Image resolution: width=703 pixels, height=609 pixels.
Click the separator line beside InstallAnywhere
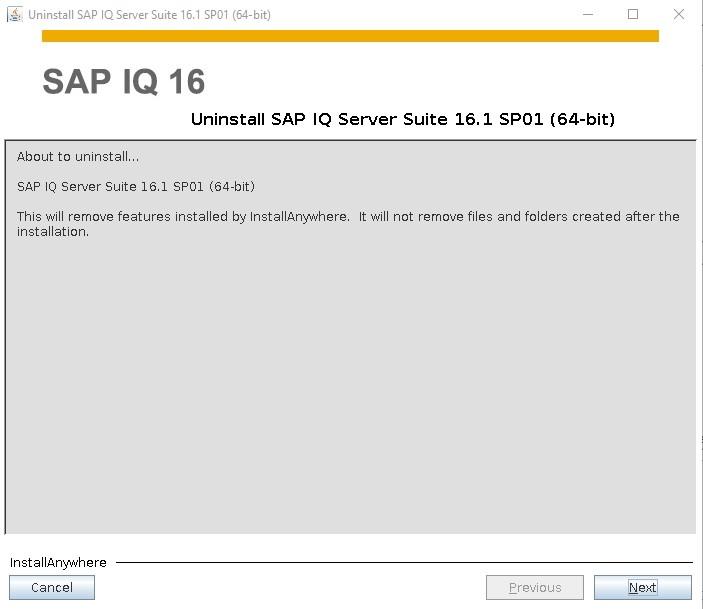[x=404, y=562]
